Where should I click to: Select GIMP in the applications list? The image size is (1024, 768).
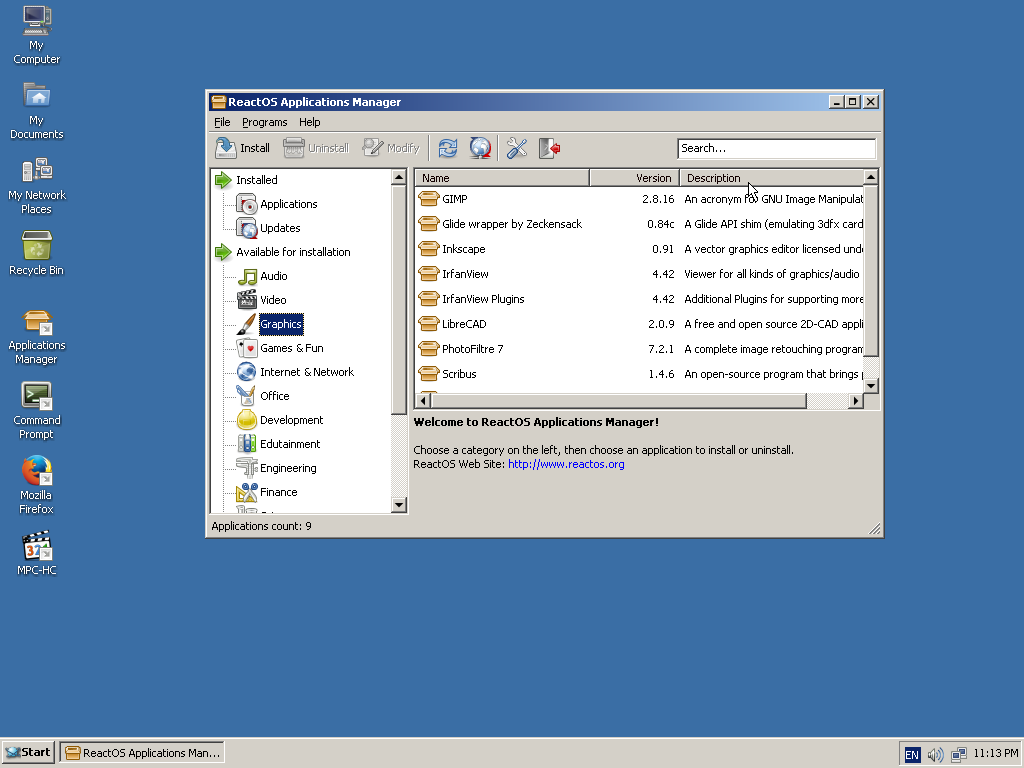click(x=453, y=198)
